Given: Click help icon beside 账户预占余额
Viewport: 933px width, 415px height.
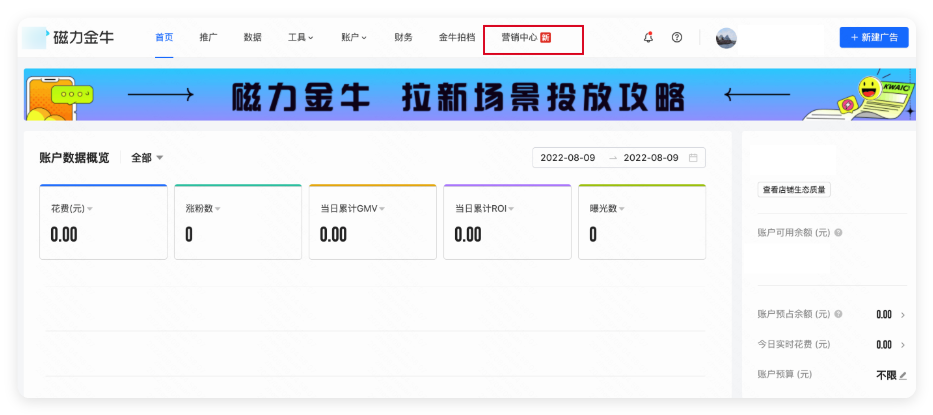Looking at the screenshot, I should click(838, 314).
